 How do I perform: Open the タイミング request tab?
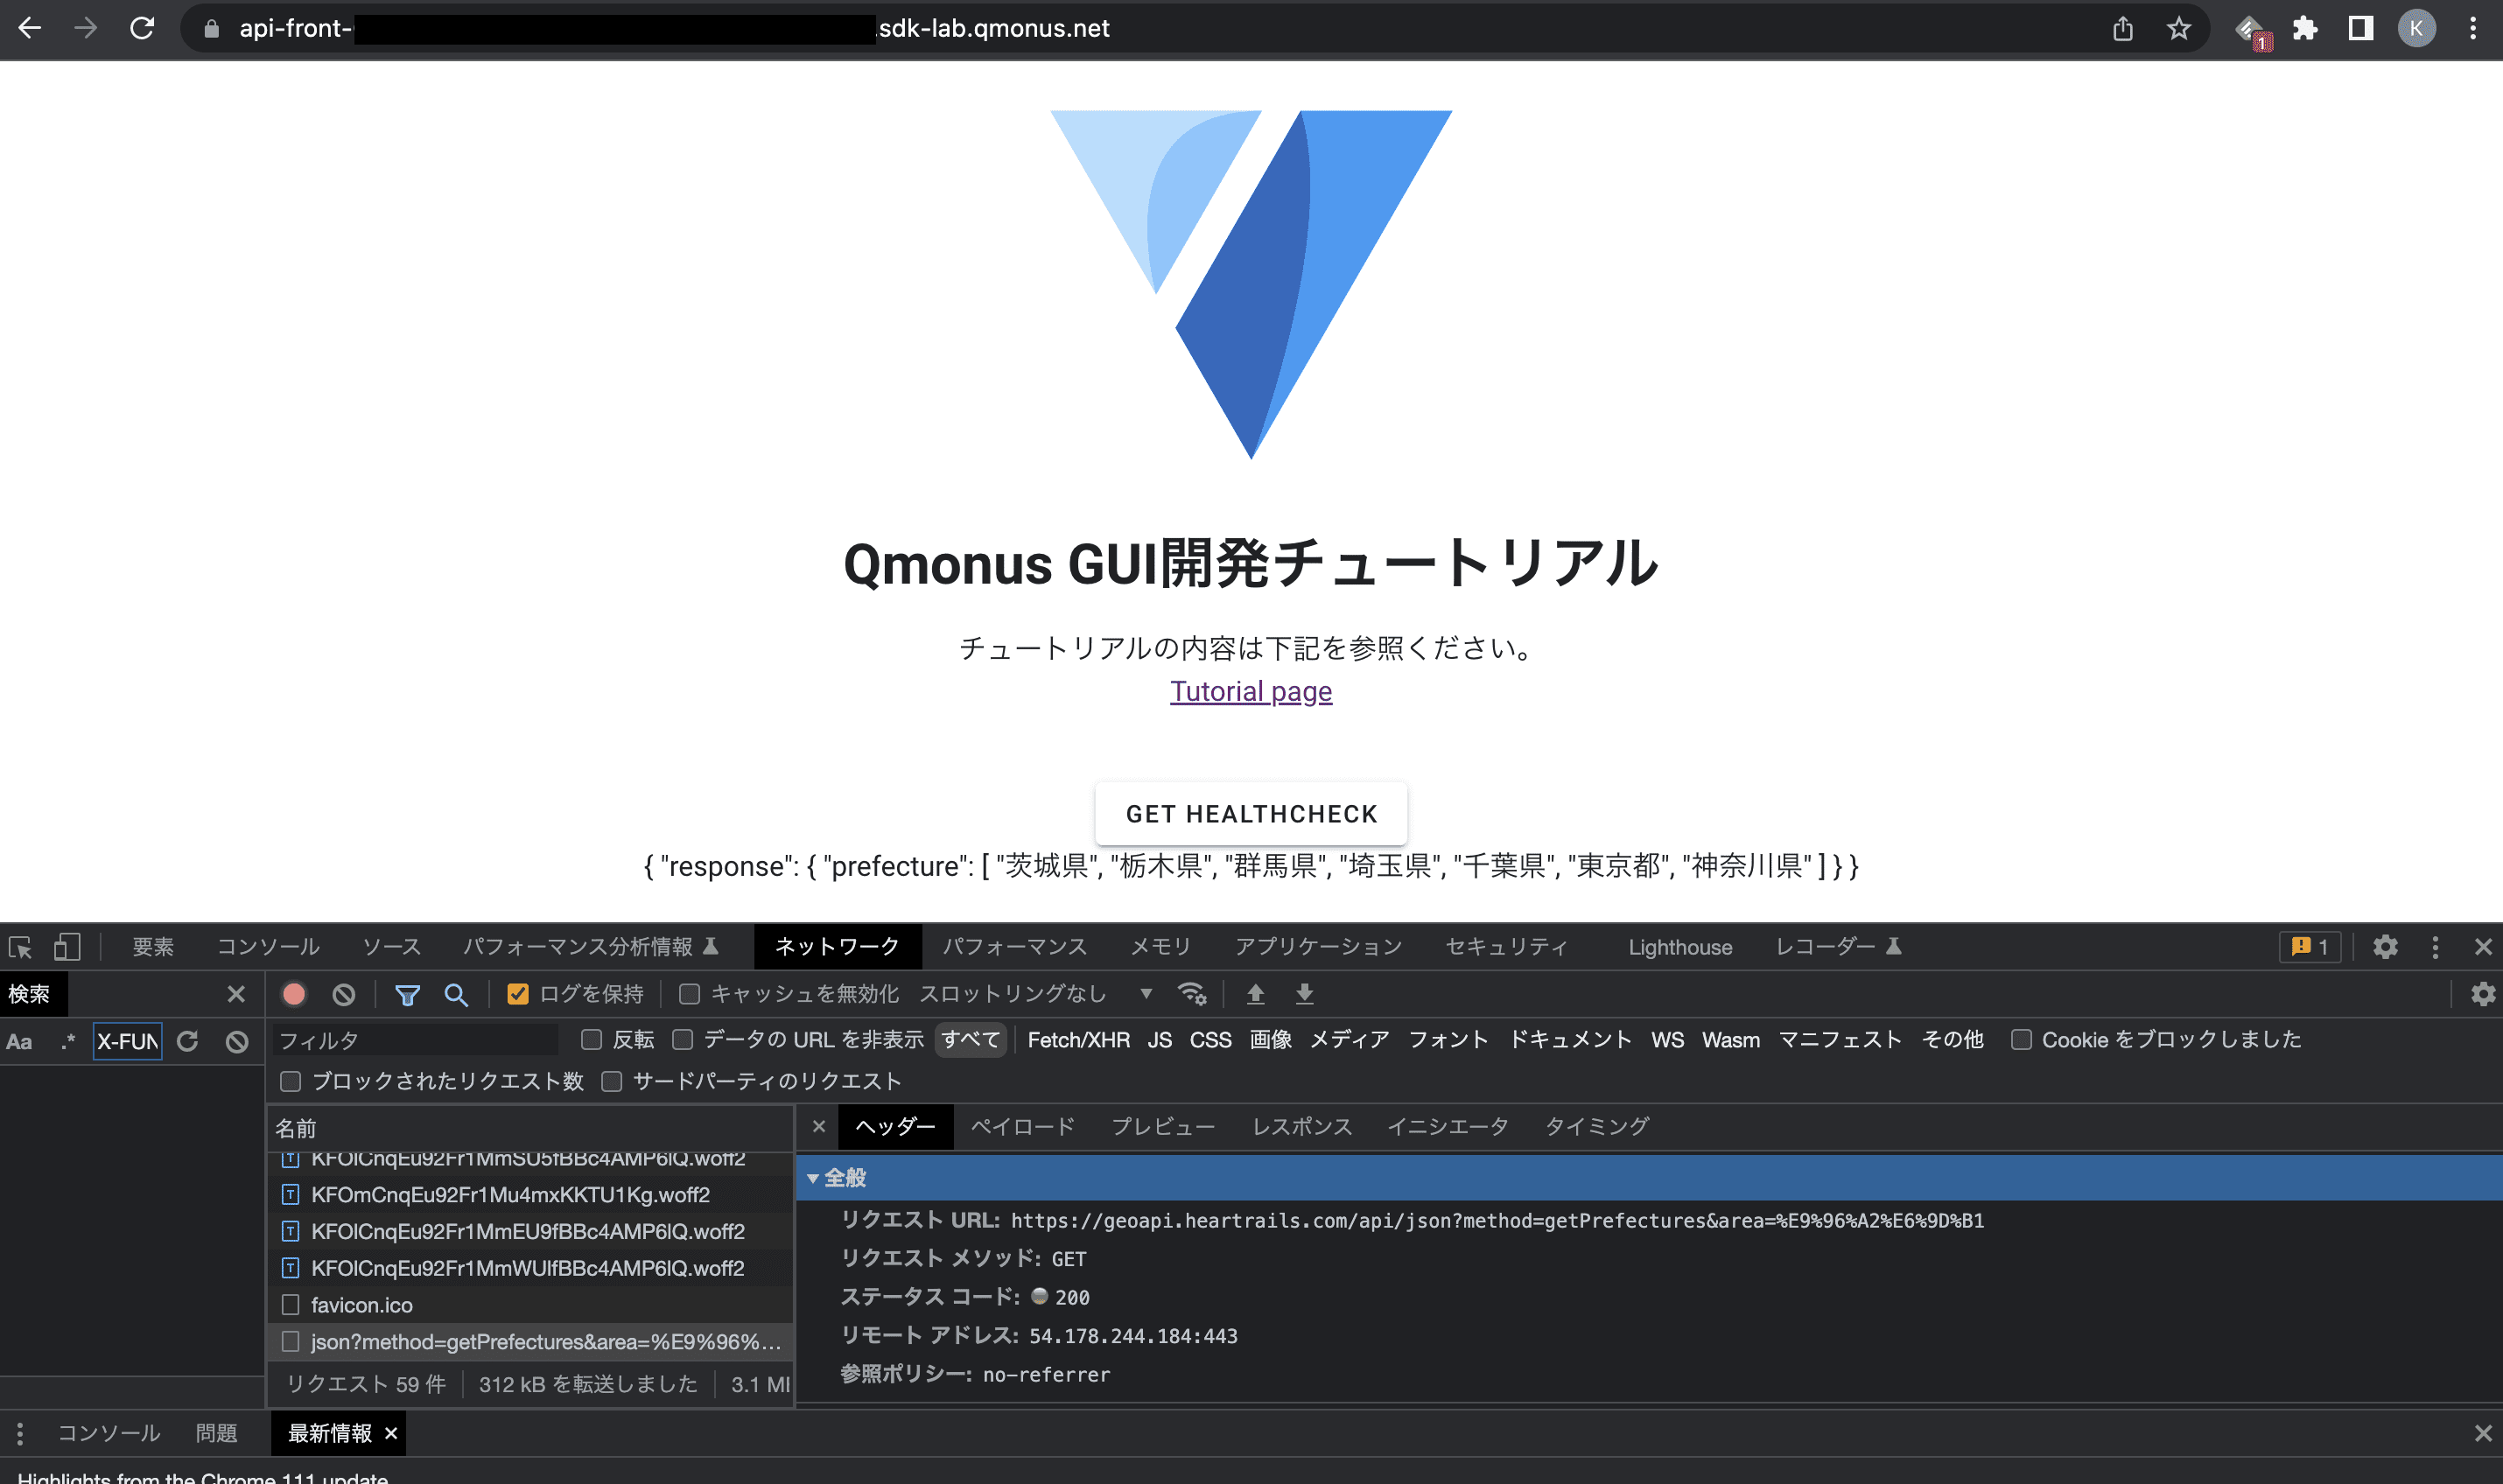1597,1127
